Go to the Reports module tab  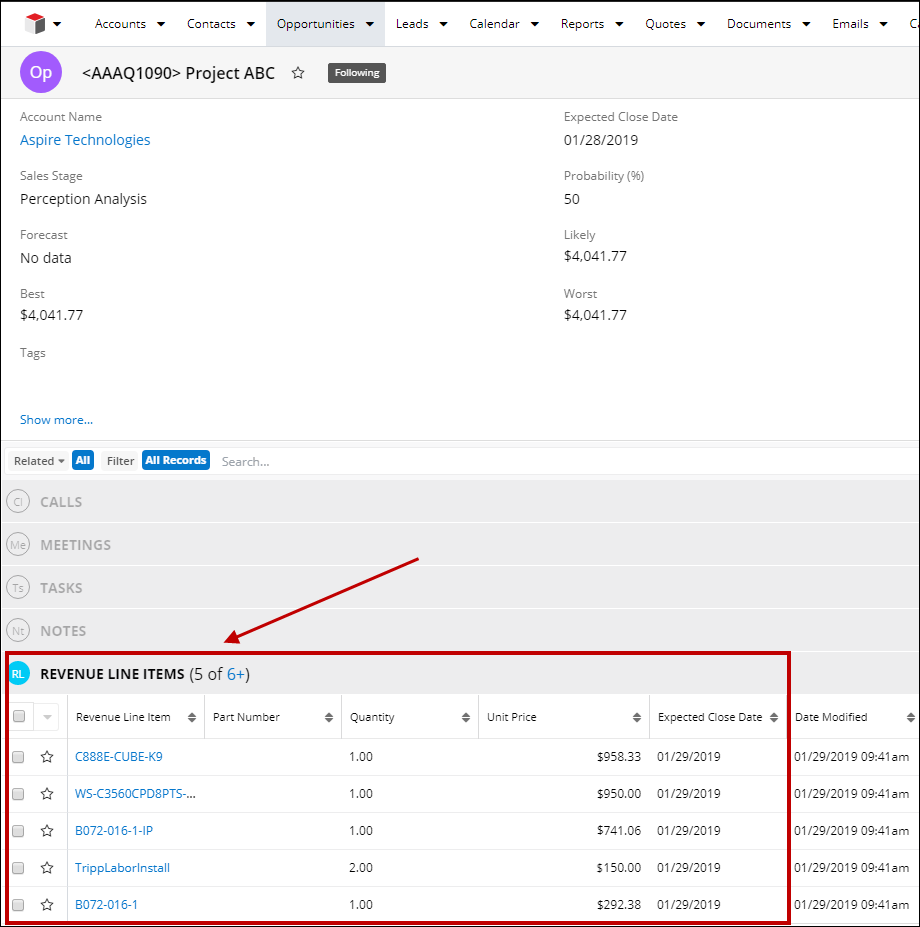click(582, 24)
